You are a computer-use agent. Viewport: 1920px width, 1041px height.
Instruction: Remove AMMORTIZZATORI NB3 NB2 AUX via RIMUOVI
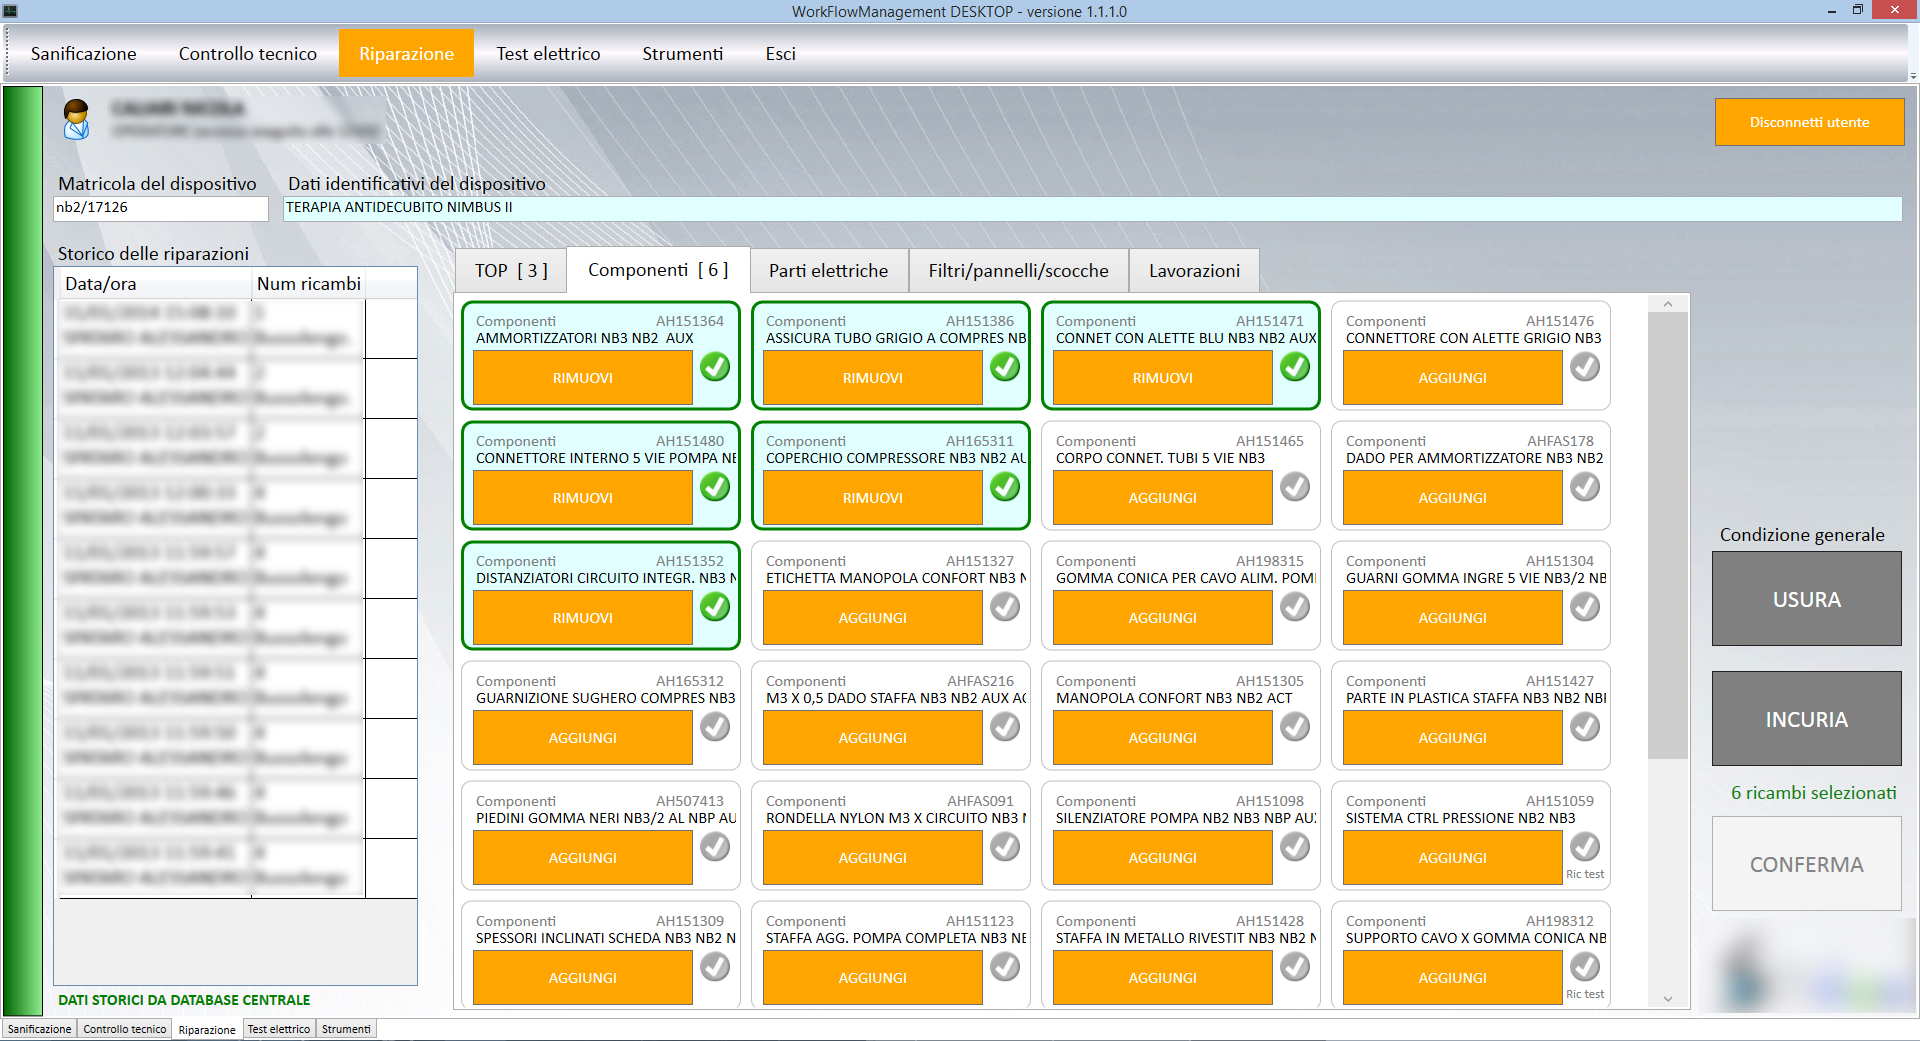tap(583, 378)
